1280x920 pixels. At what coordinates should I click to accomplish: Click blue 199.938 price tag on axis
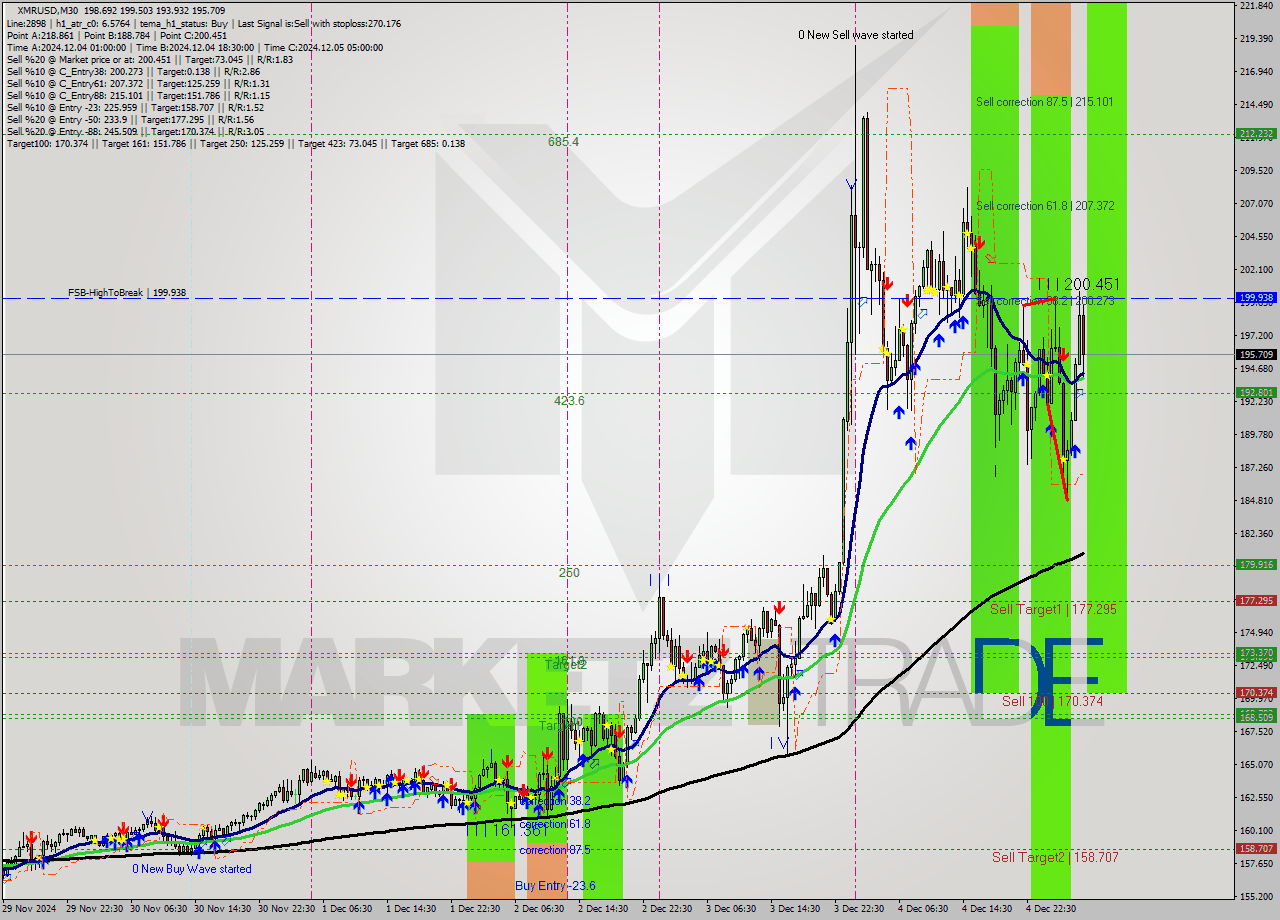[1256, 298]
